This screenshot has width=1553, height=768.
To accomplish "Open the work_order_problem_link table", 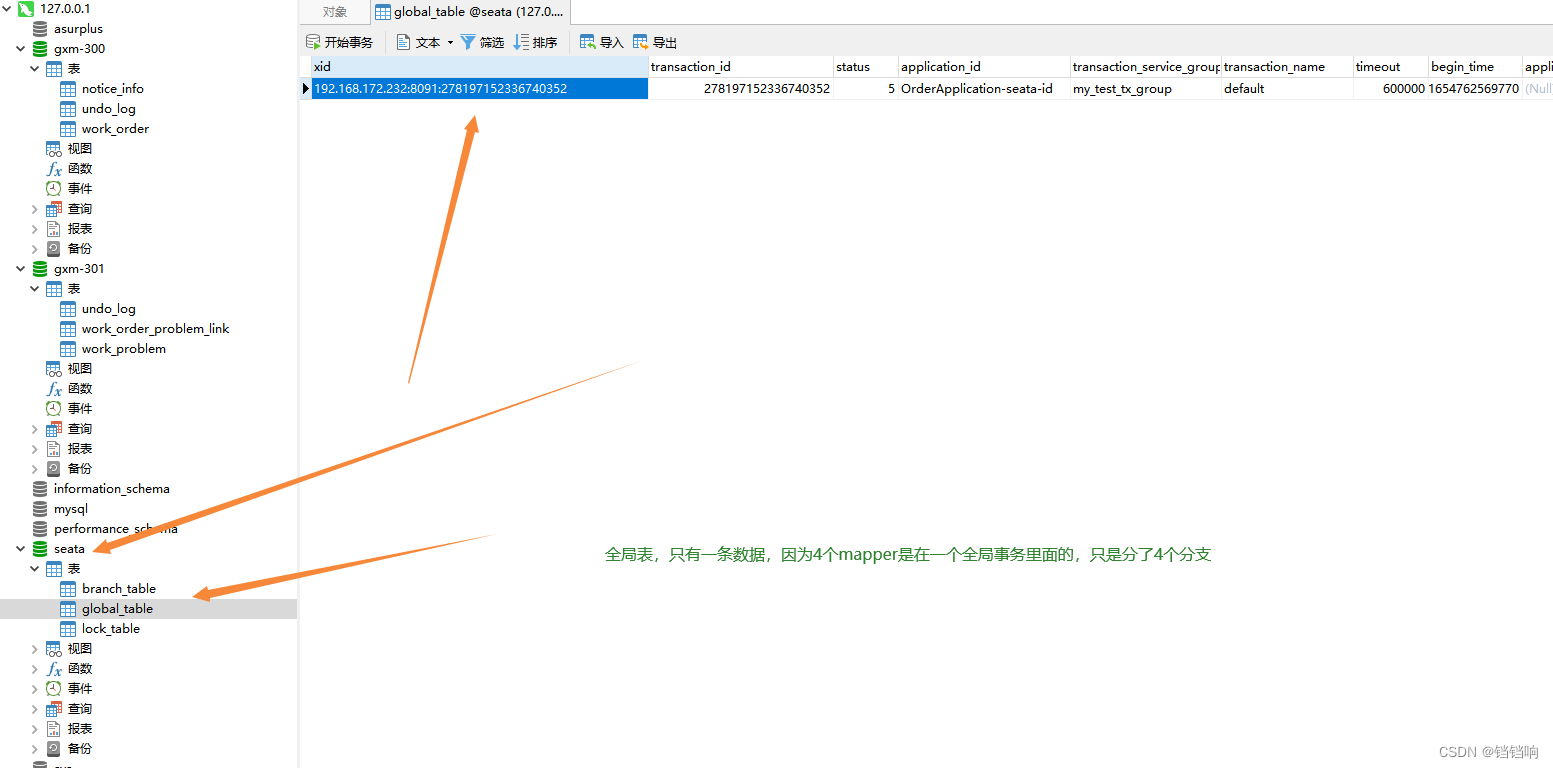I will pos(155,328).
